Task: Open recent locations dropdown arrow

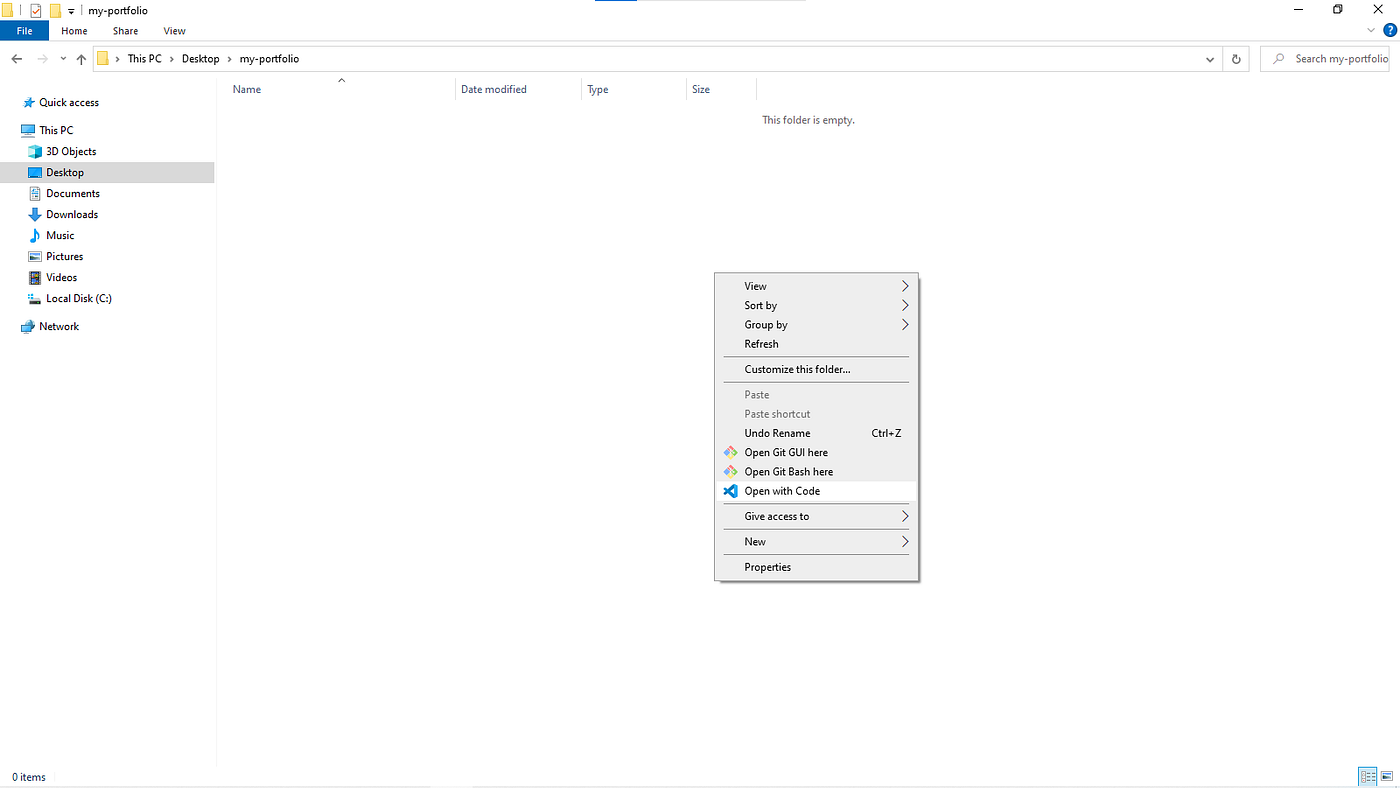Action: 63,59
